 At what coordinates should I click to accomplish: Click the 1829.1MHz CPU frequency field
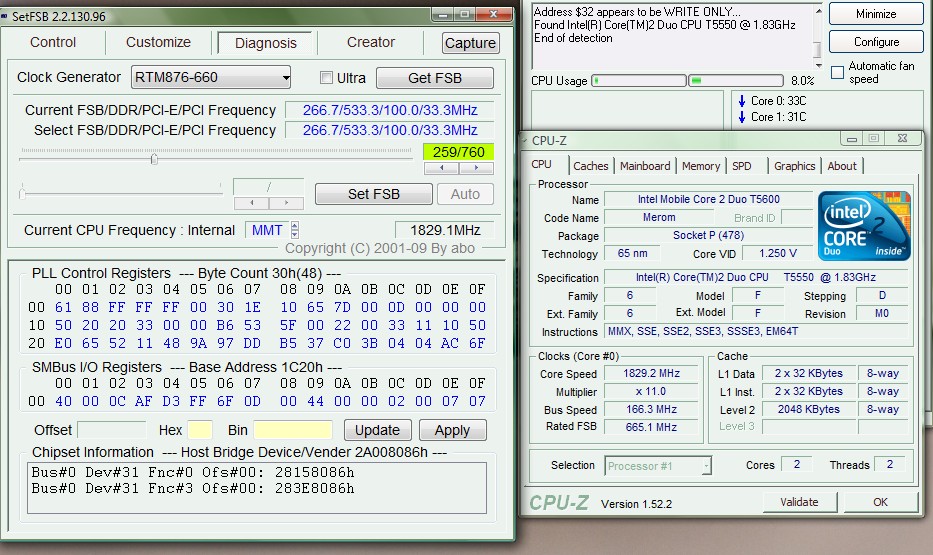point(444,230)
